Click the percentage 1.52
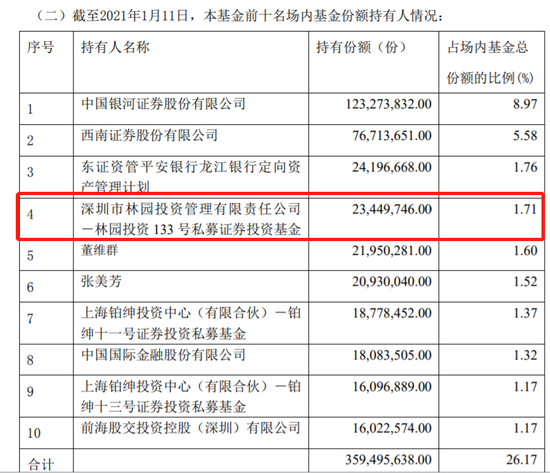 [x=525, y=282]
